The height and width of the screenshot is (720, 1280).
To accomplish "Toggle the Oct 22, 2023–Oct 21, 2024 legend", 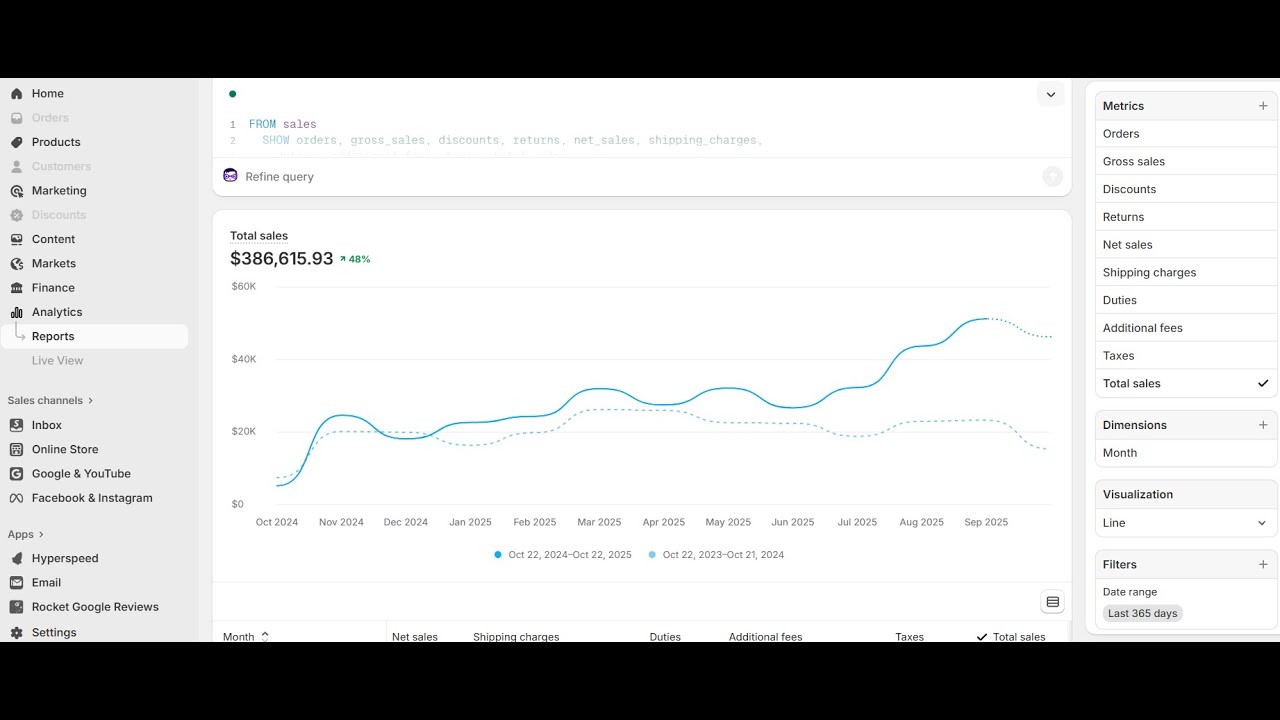I will pyautogui.click(x=716, y=555).
